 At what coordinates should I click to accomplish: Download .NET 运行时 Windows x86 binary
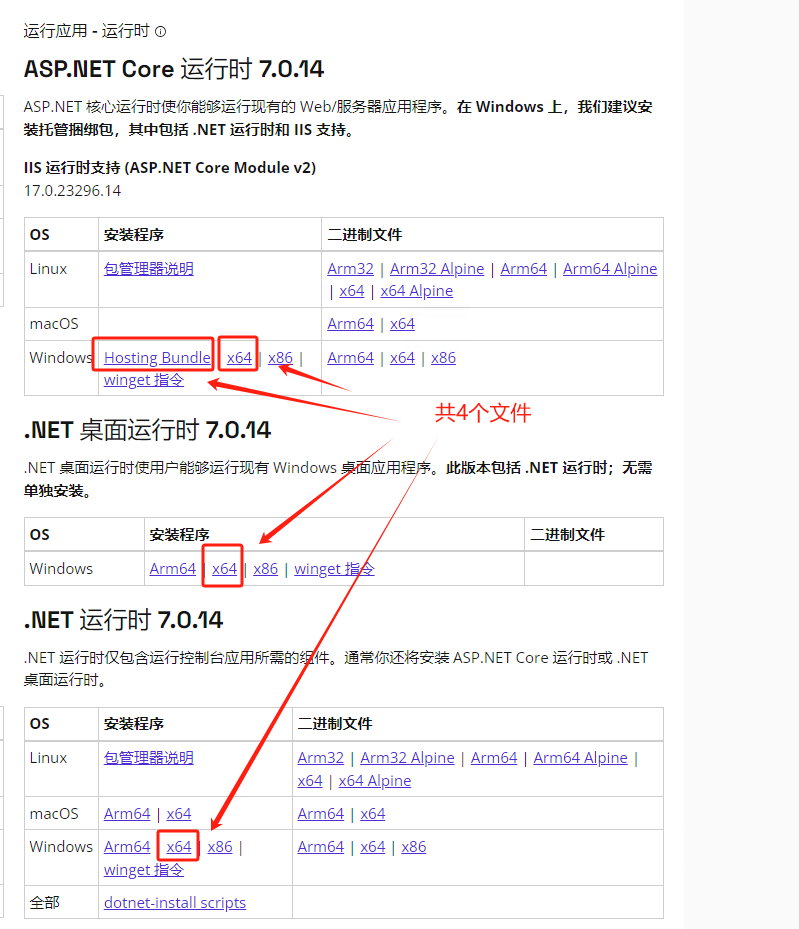413,847
